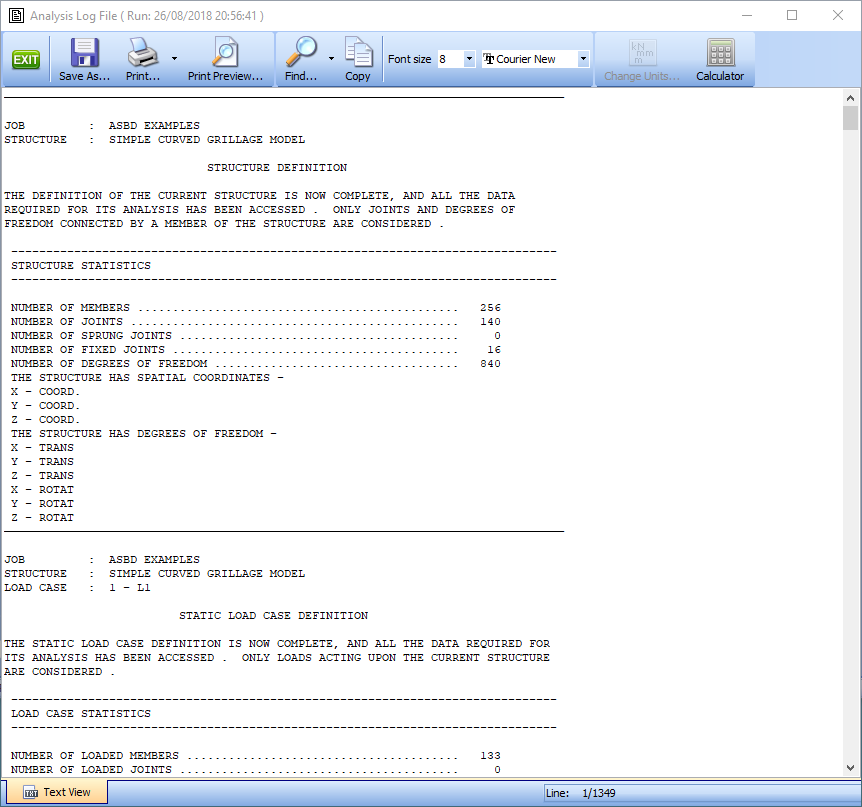Click the Line 1/1349 status indicator

[581, 793]
